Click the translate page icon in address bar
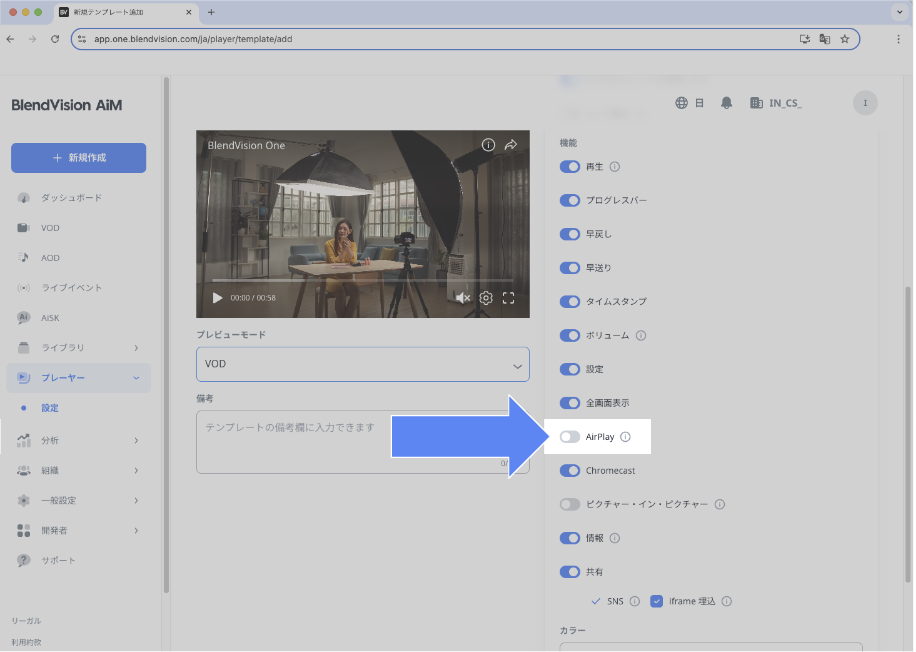 click(x=825, y=39)
